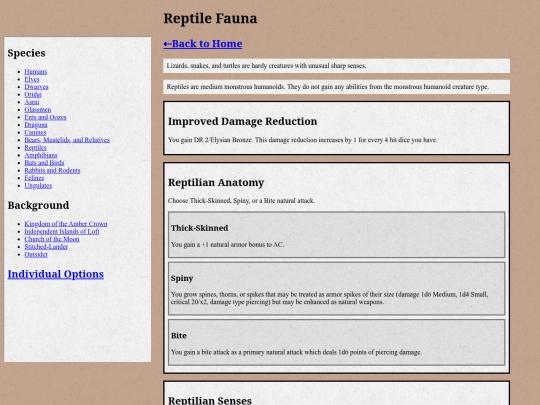Click the Reptile Fauna page title
Screen dimensions: 540x405
click(x=210, y=18)
